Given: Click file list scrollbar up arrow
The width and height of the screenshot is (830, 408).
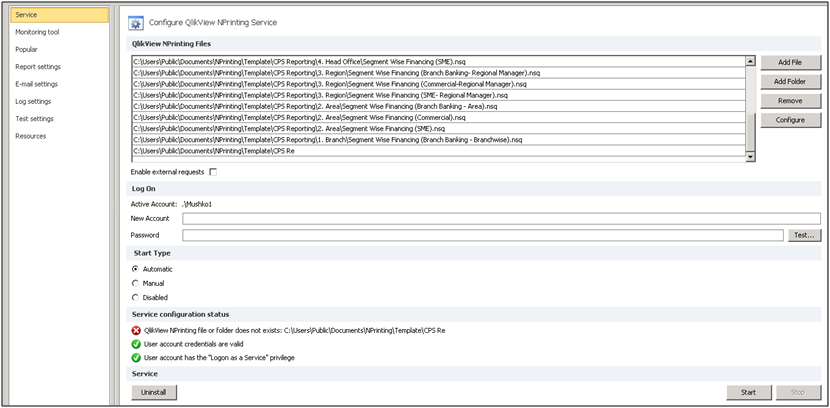Looking at the screenshot, I should (x=750, y=61).
